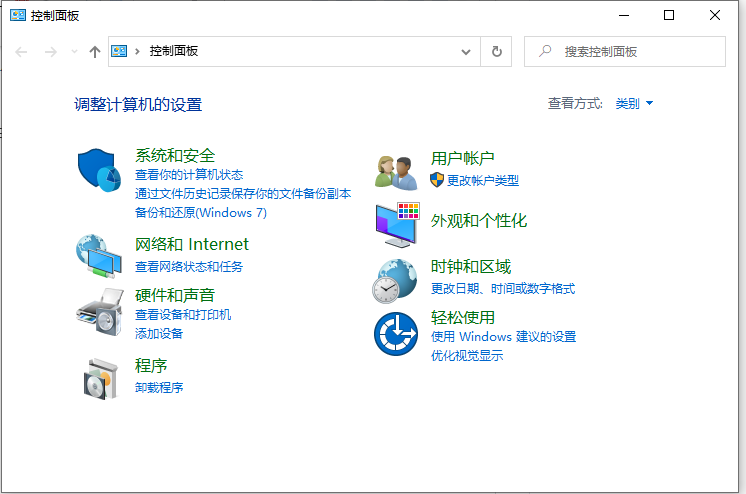This screenshot has height=494, width=746.
Task: Click 备份和还原(Windows 7) link
Action: (x=201, y=212)
